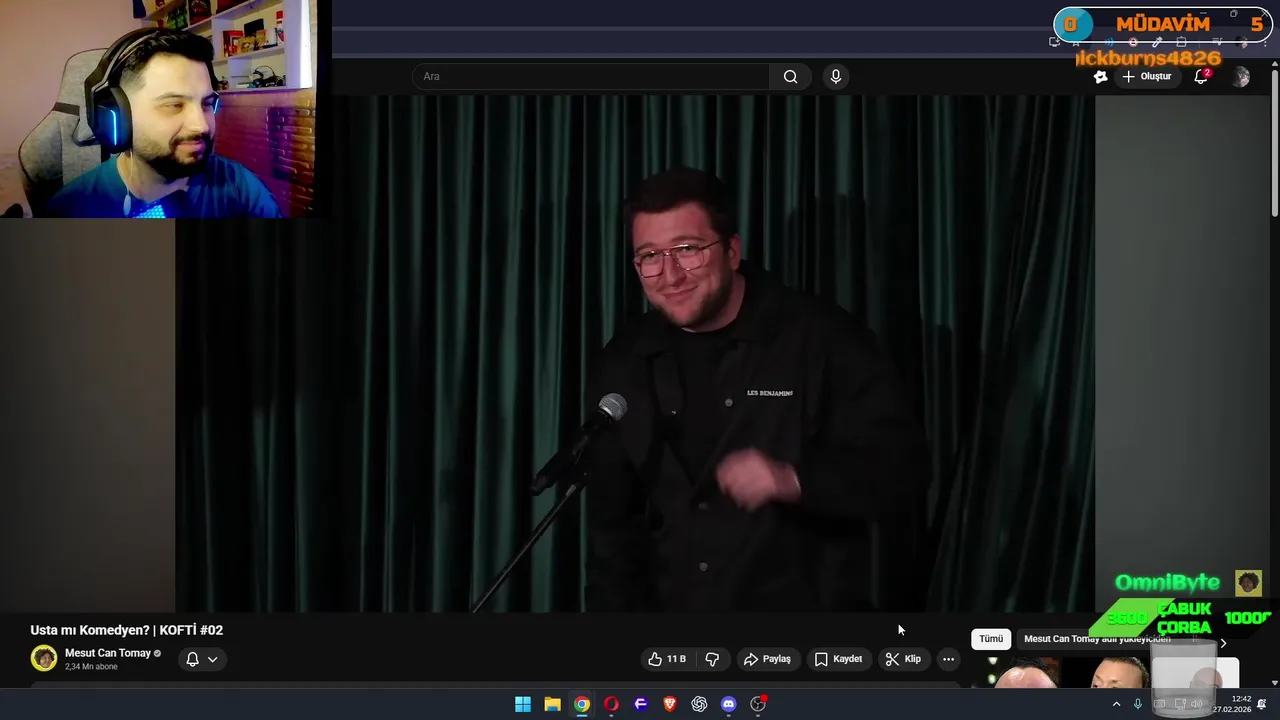Click the YouTube search magnifier button

pyautogui.click(x=790, y=76)
